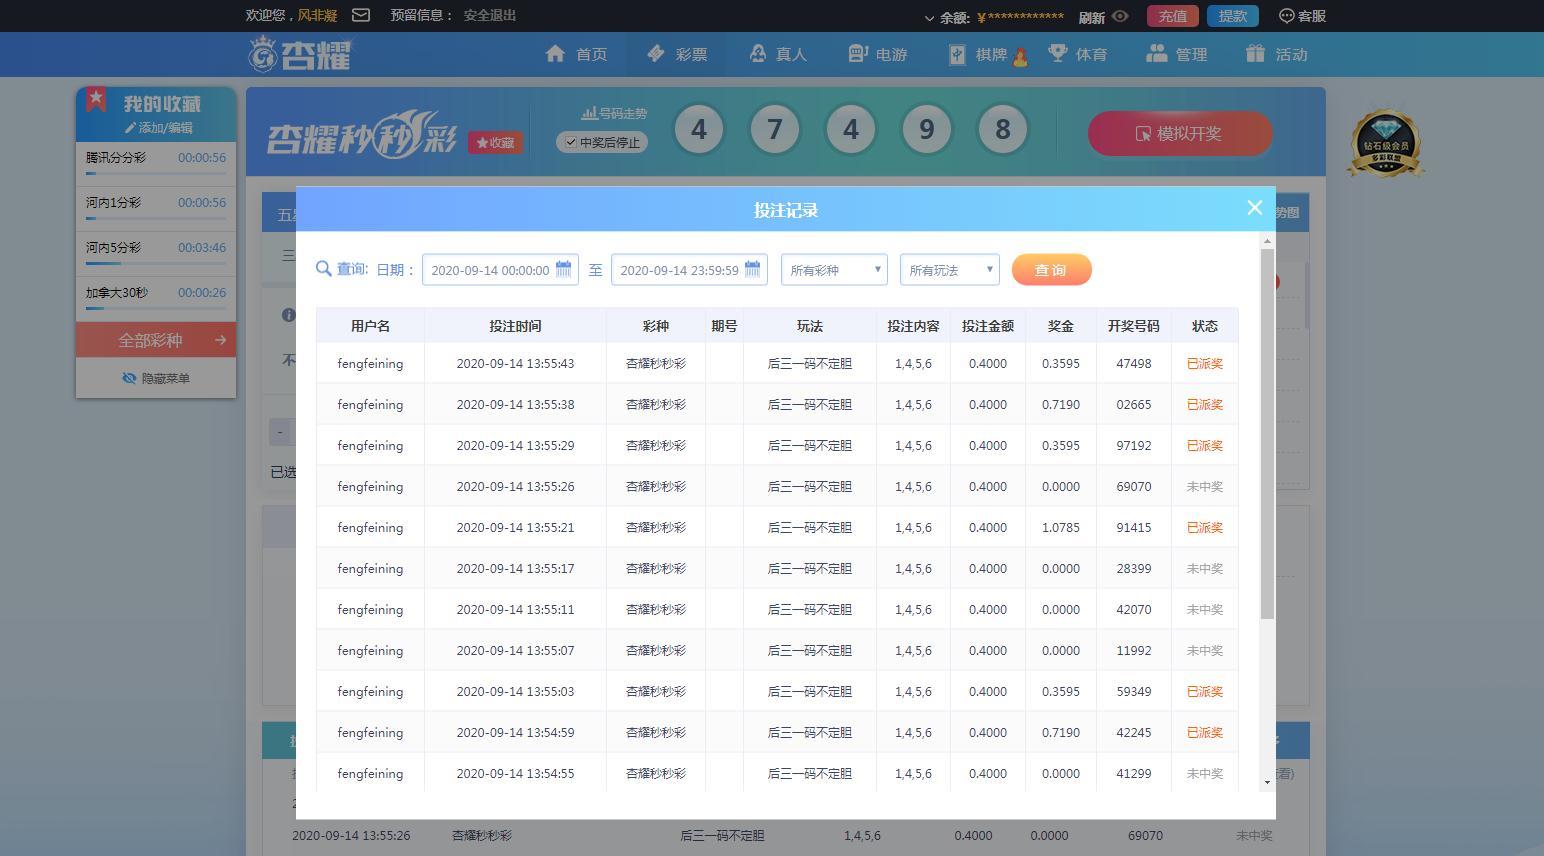This screenshot has height=856, width=1544.
Task: Open the 彩票 lottery menu
Action: 677,54
